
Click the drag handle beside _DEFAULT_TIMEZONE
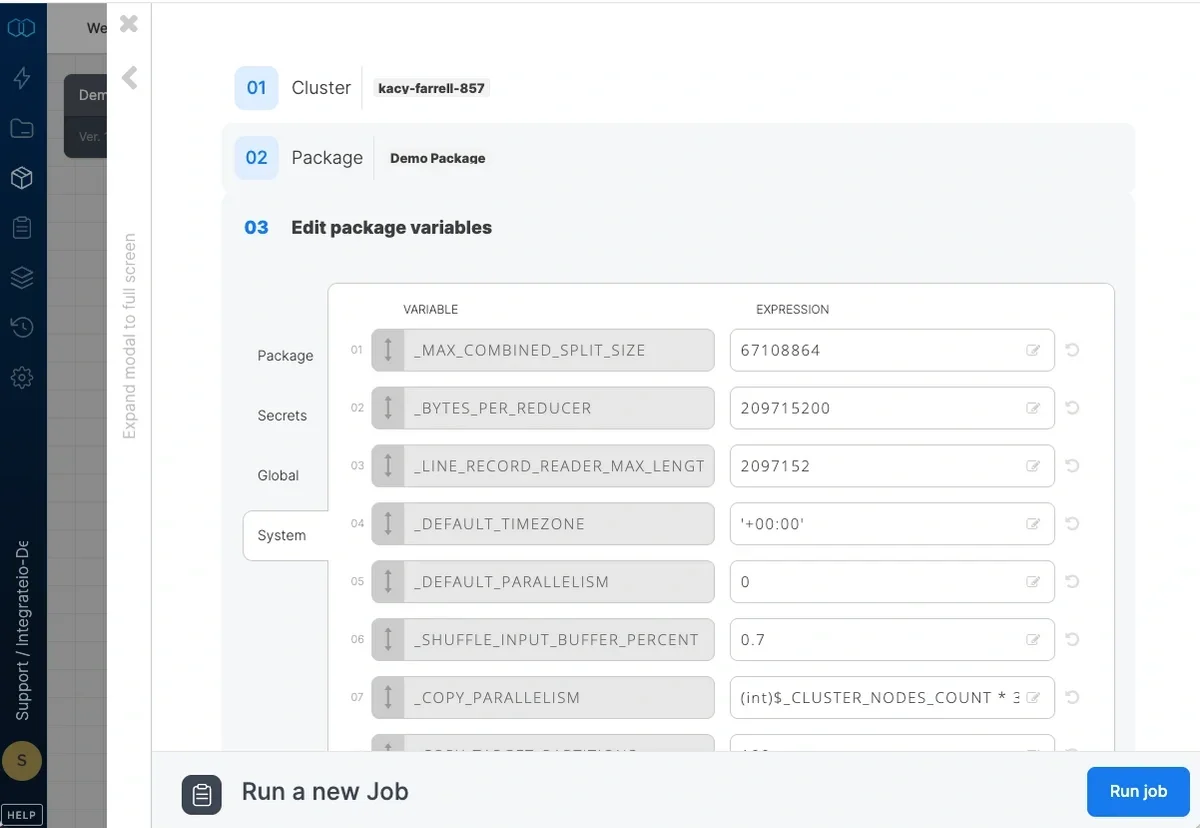point(388,523)
